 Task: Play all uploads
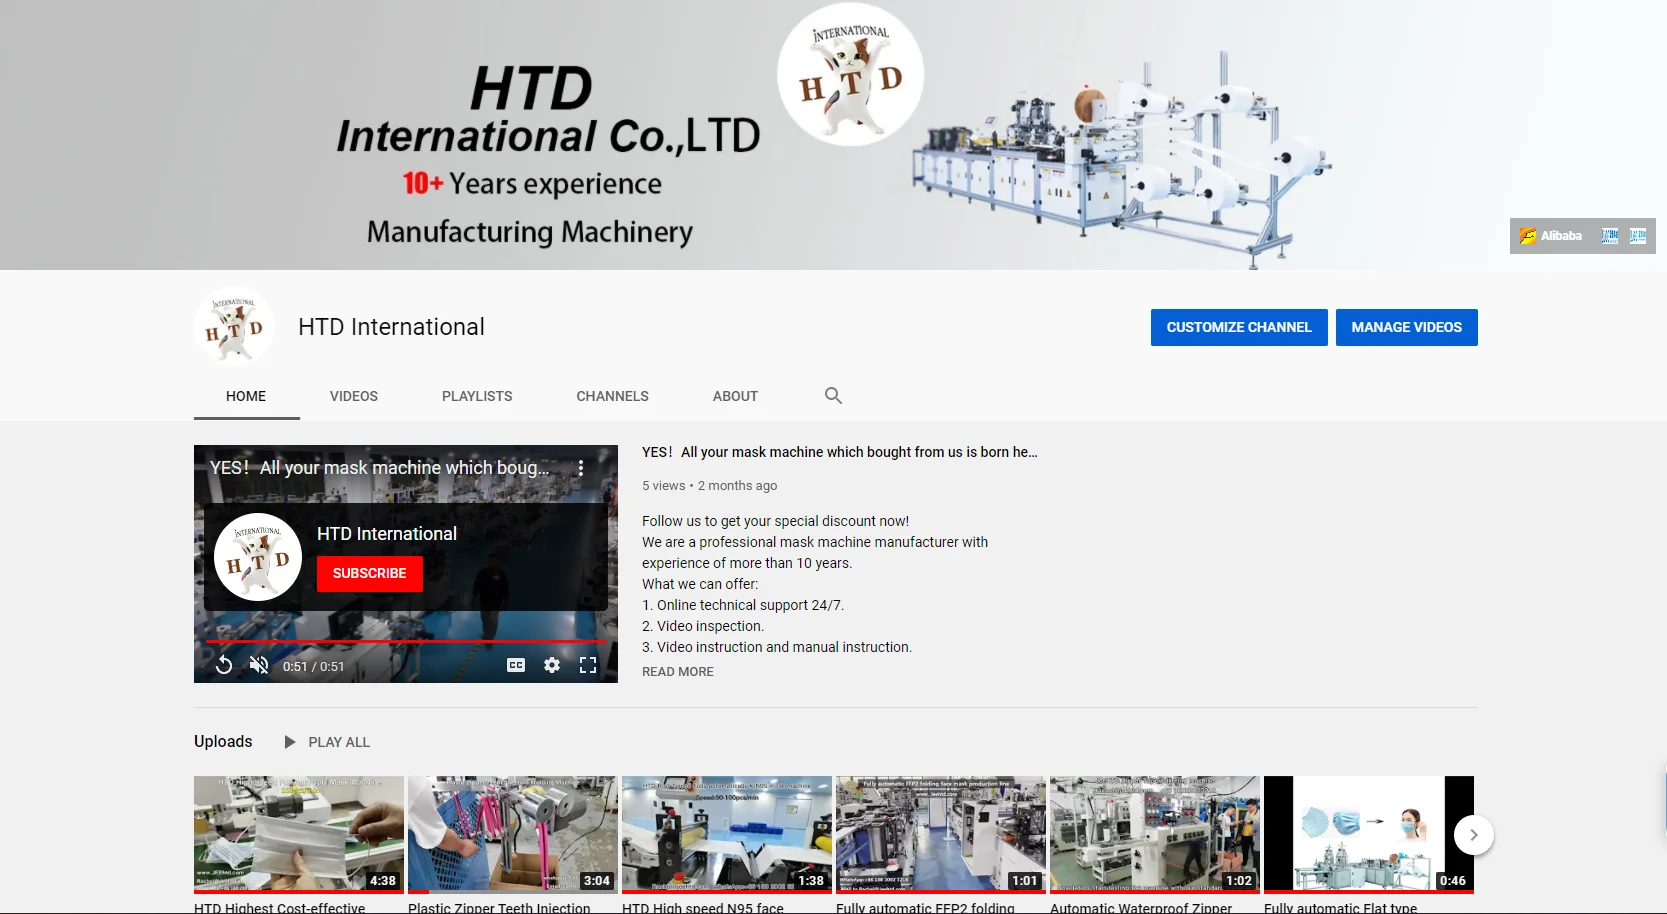(328, 742)
